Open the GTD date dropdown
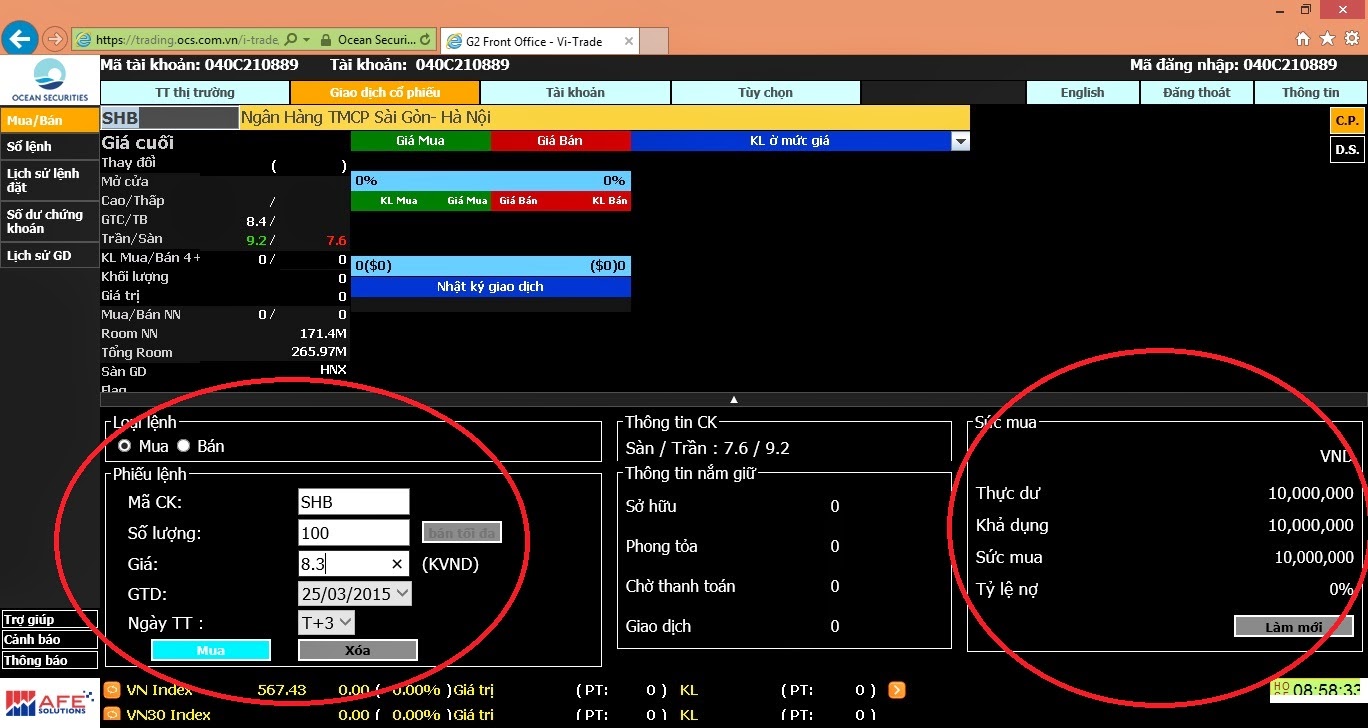The width and height of the screenshot is (1368, 728). tap(402, 593)
